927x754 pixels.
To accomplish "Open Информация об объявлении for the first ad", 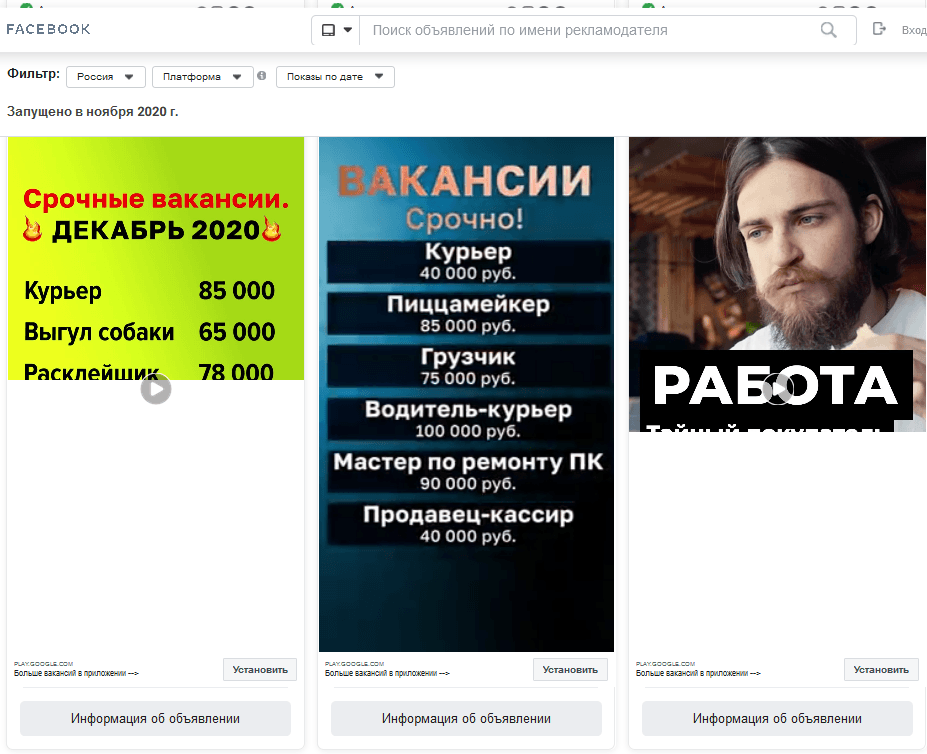I will click(x=155, y=718).
